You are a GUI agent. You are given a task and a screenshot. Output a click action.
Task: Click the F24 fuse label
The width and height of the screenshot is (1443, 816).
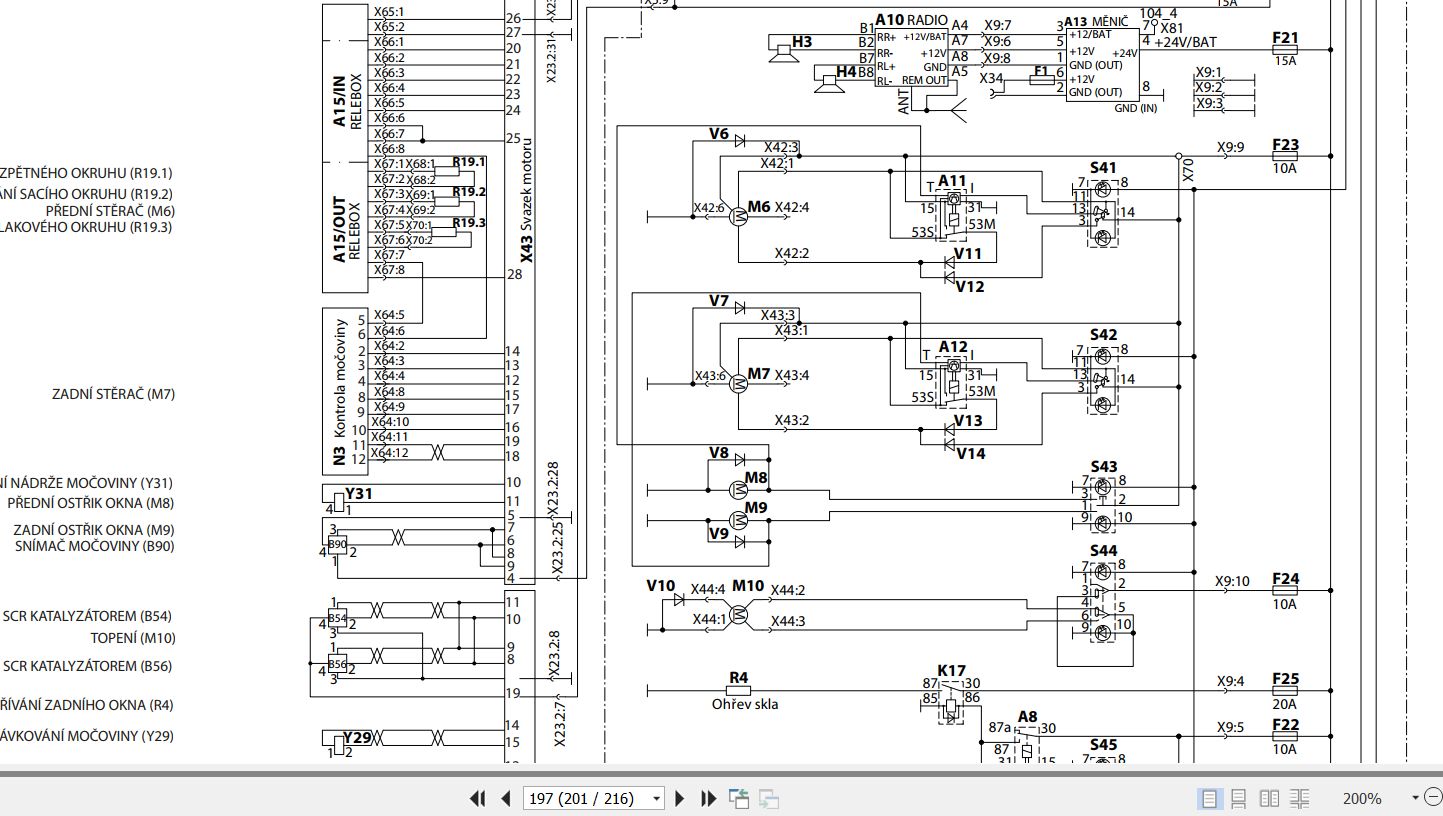[x=1285, y=580]
